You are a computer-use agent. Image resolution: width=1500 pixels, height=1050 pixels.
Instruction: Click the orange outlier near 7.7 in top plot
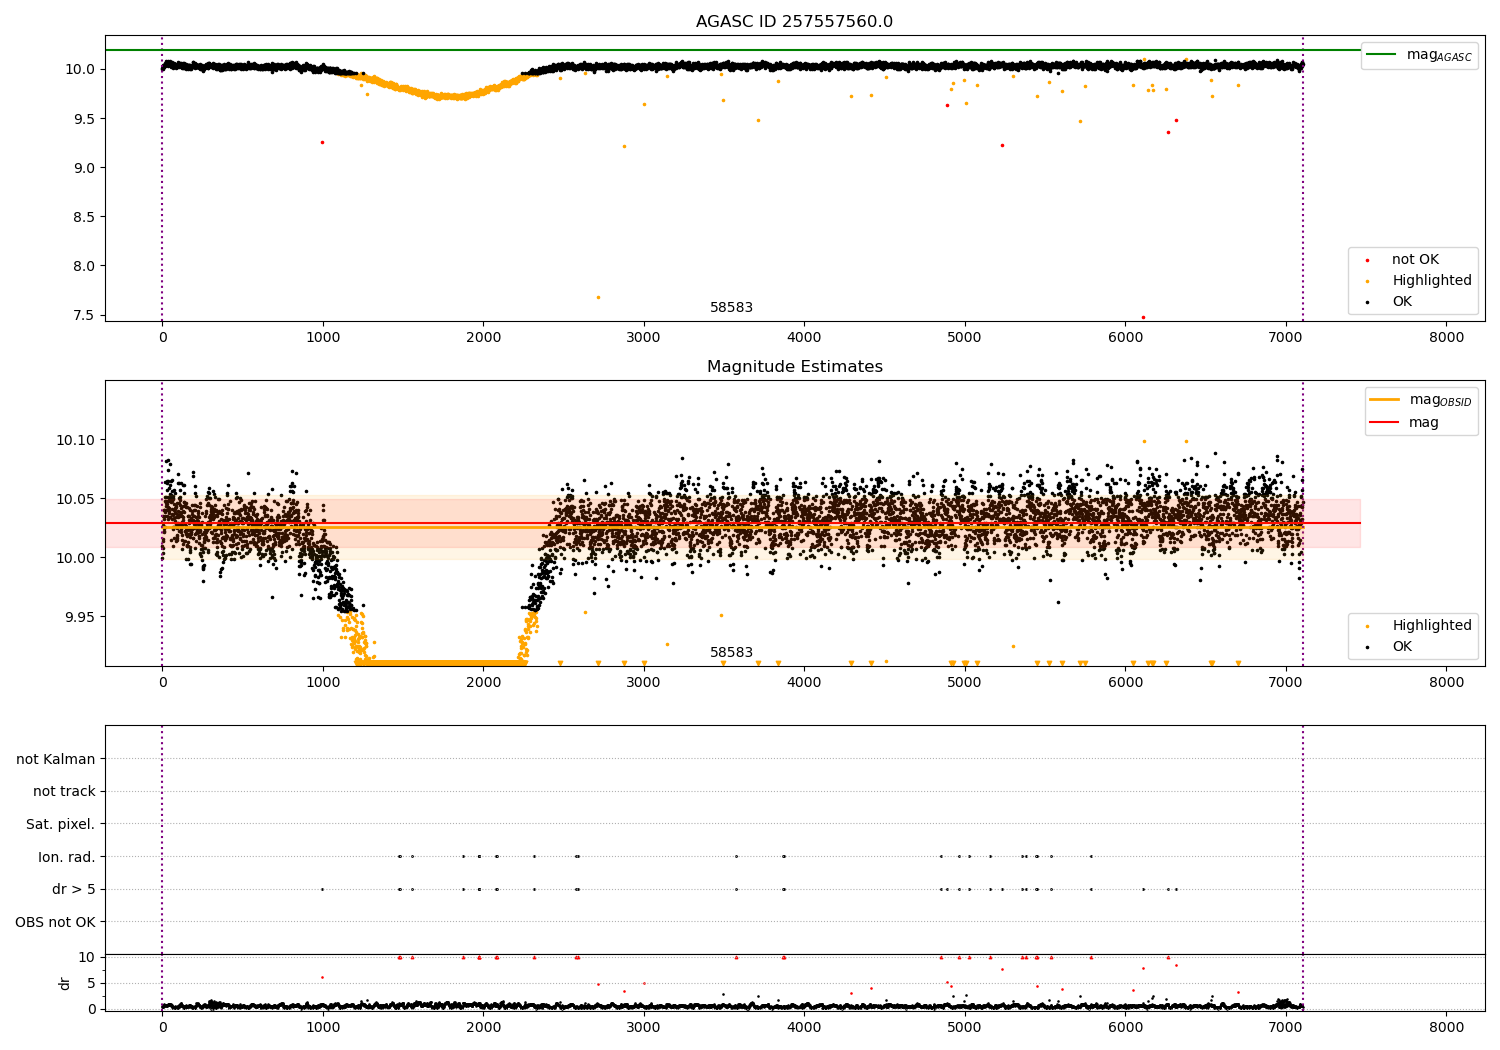[x=598, y=297]
